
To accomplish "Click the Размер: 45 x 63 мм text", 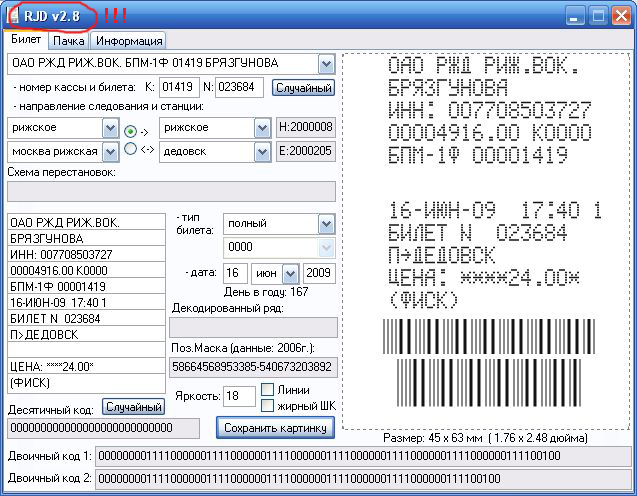I will pos(485,438).
